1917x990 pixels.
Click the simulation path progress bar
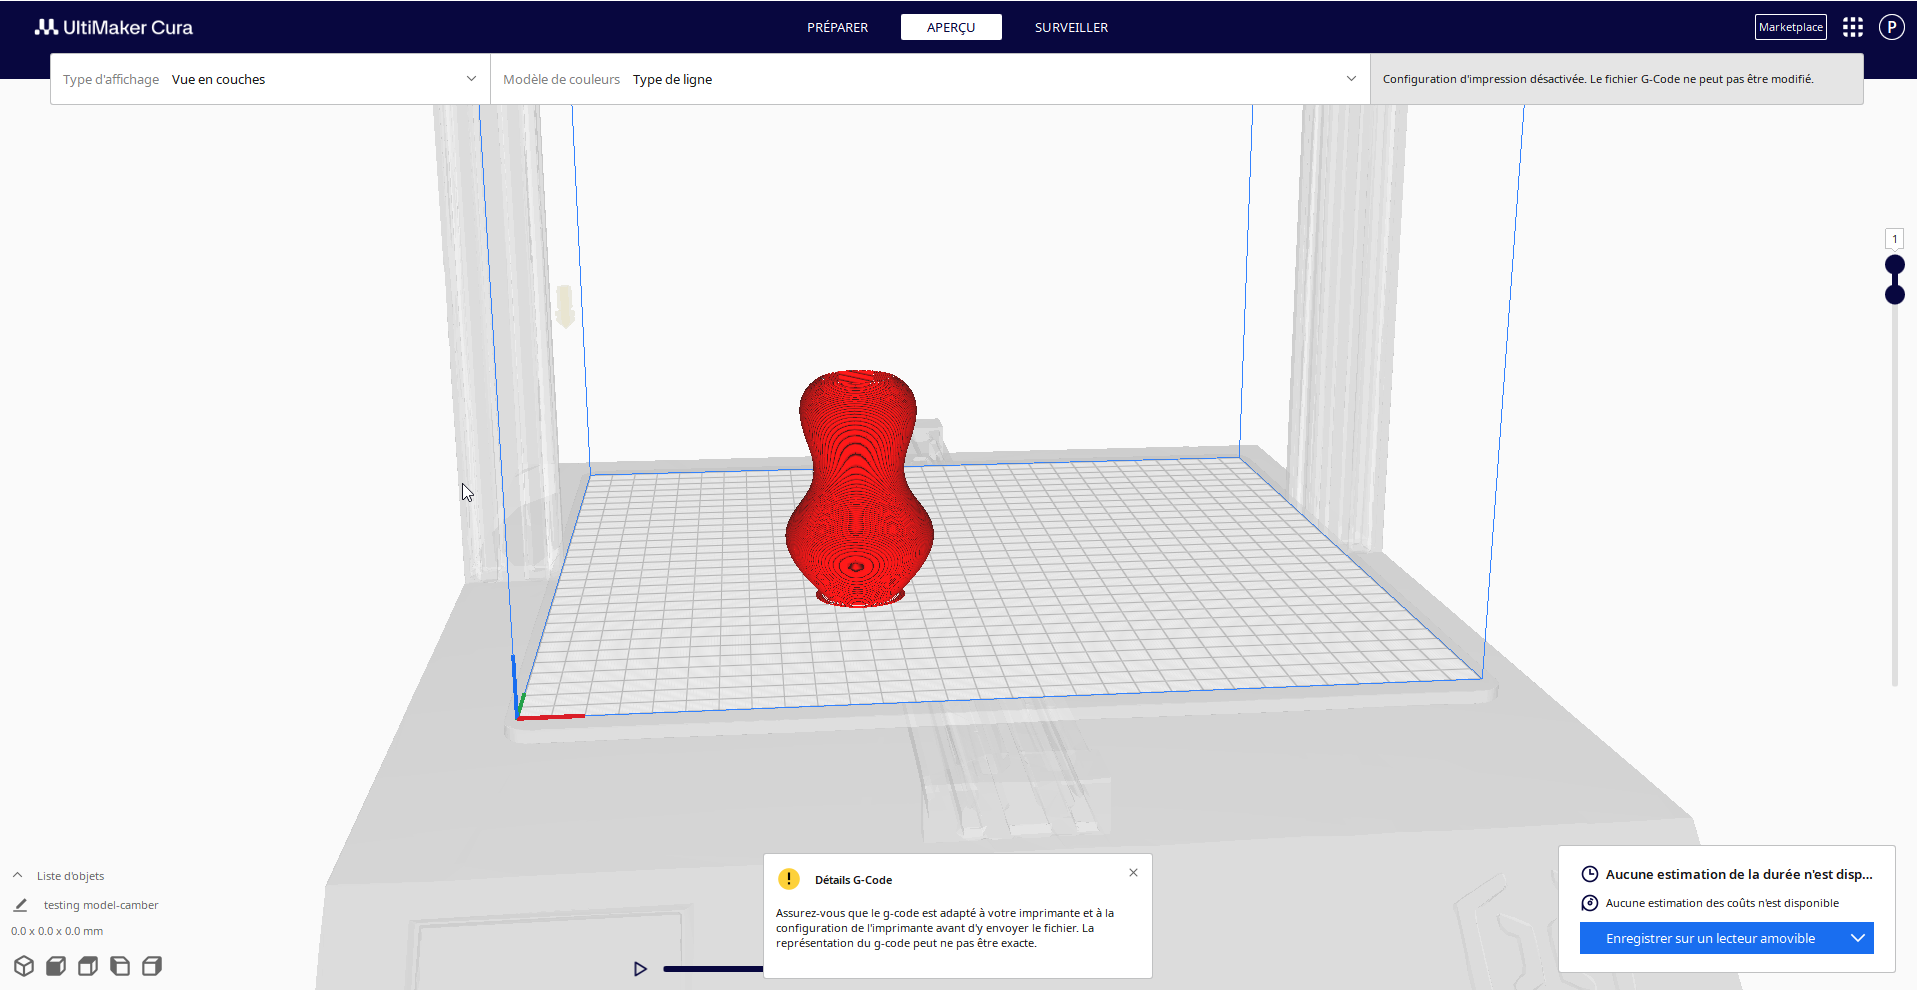[713, 969]
